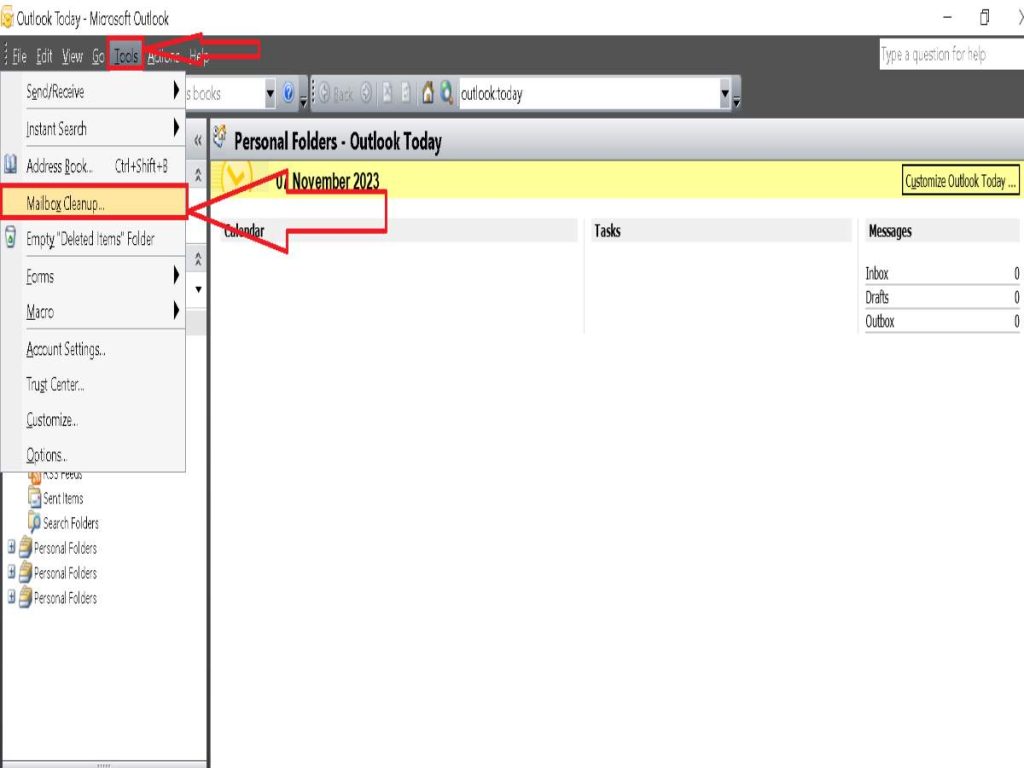Expand the Instant Search submenu

[176, 127]
